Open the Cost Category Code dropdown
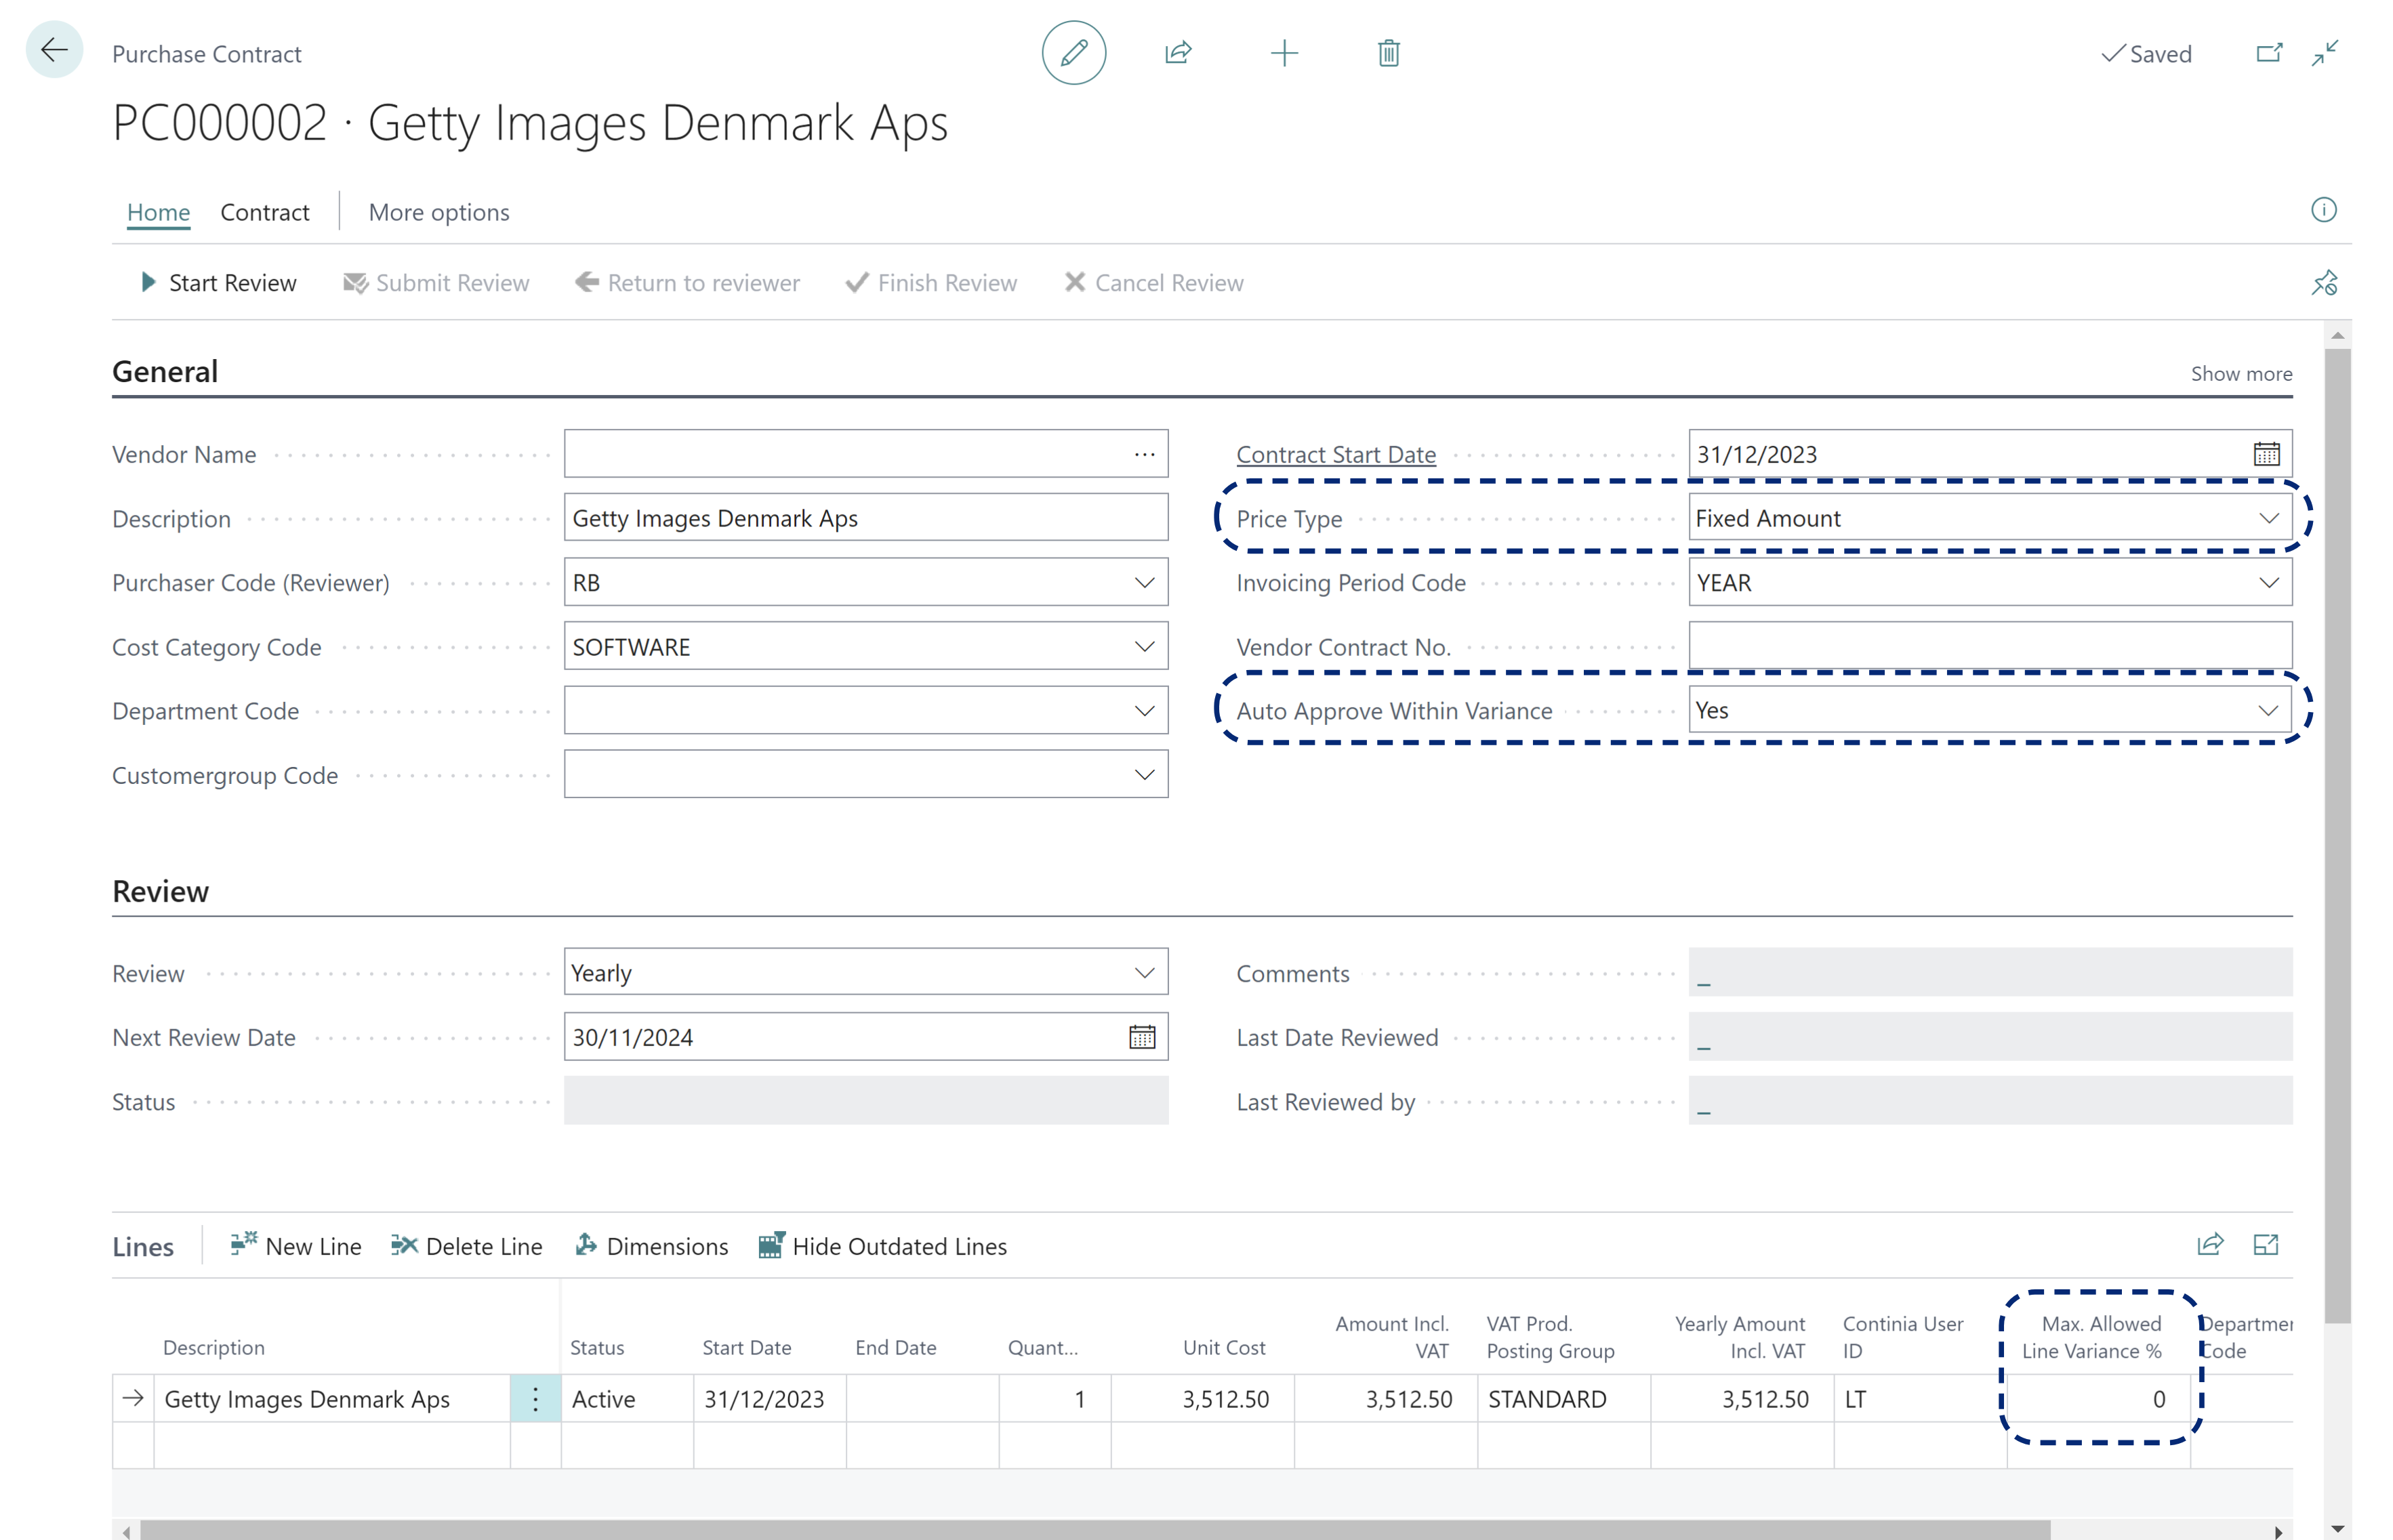This screenshot has height=1540, width=2393. coord(1144,647)
